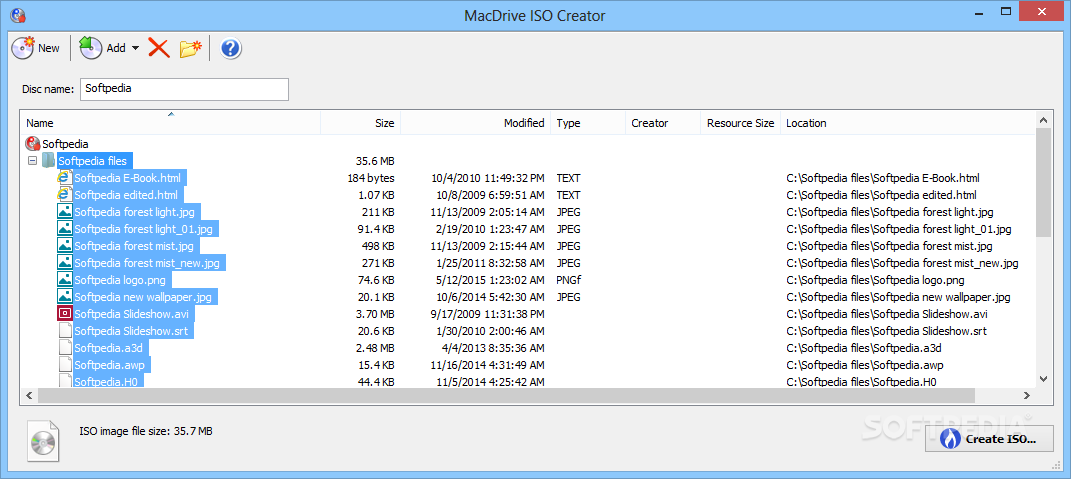Click file icon of Softpedia.a3d
1071x479 pixels.
coord(65,348)
